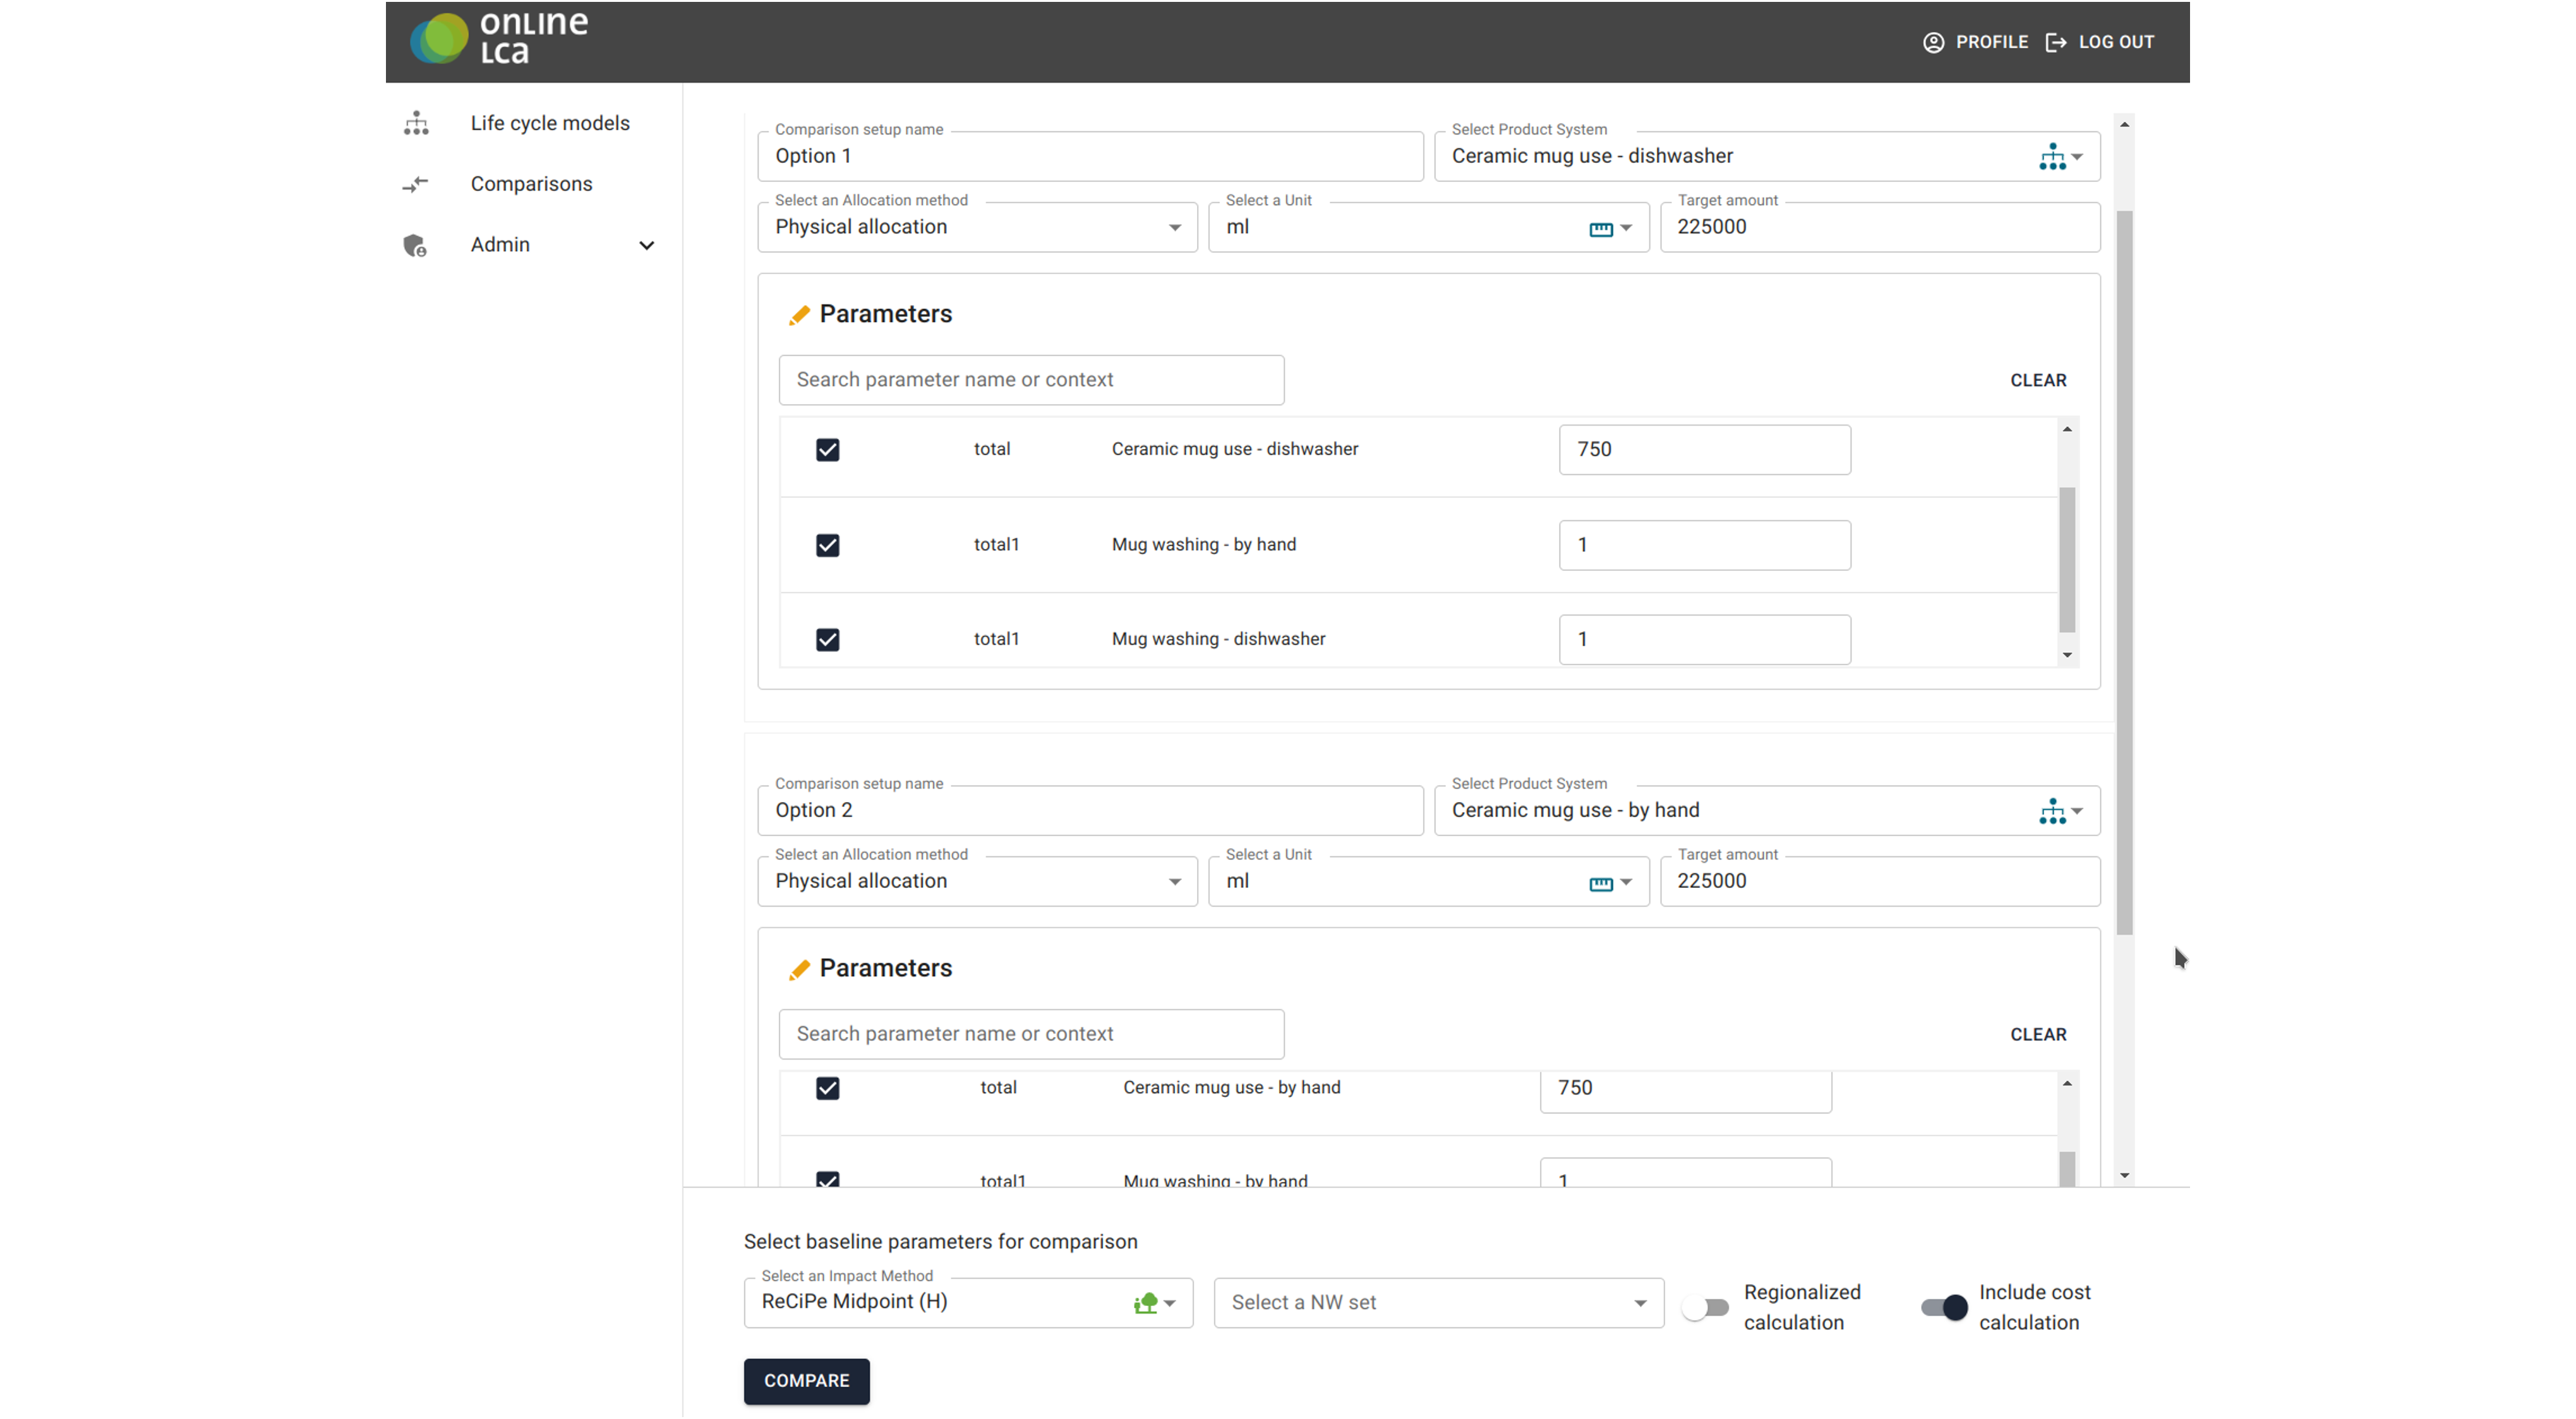Open the Profile icon in header
This screenshot has width=2576, height=1419.
1933,42
